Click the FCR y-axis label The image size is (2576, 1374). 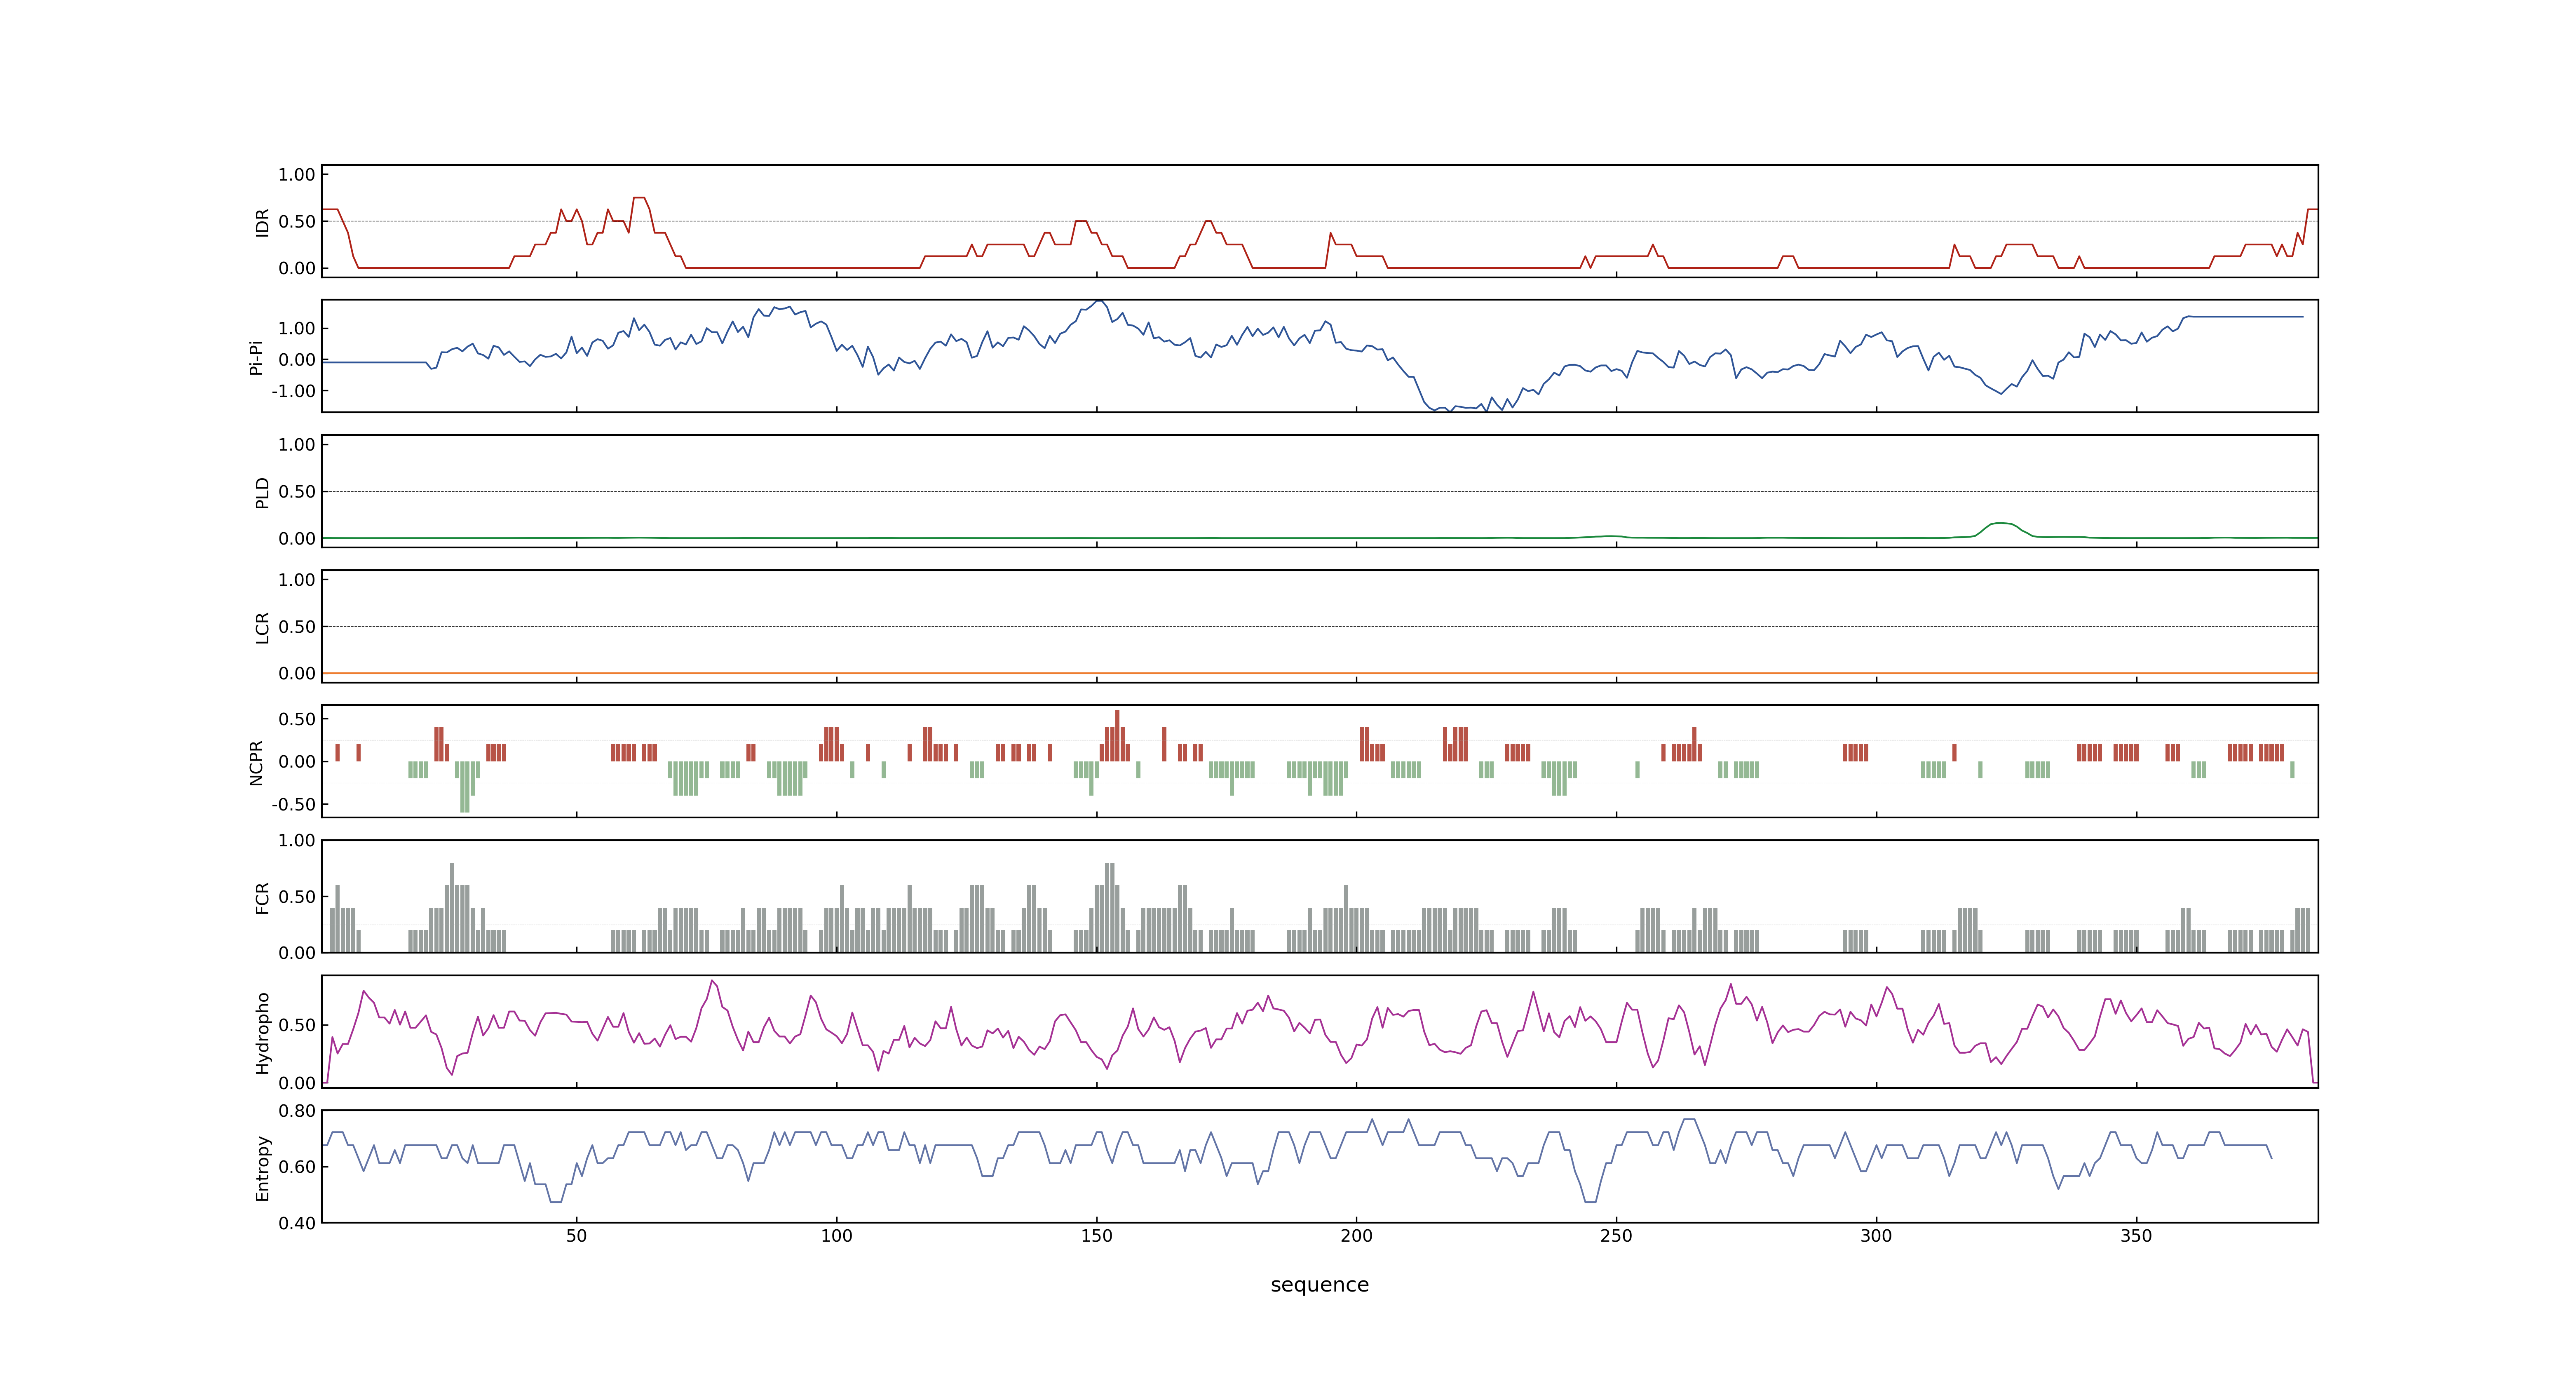click(262, 898)
